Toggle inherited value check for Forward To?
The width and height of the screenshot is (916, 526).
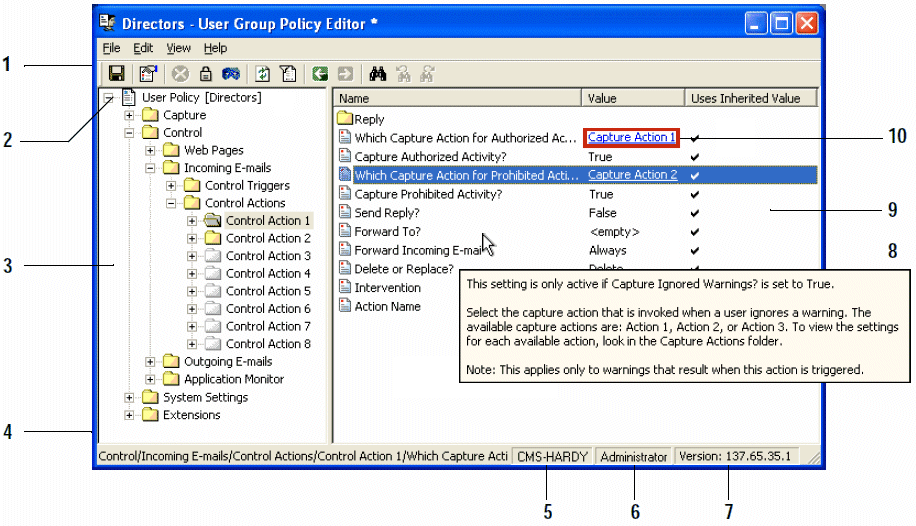695,232
